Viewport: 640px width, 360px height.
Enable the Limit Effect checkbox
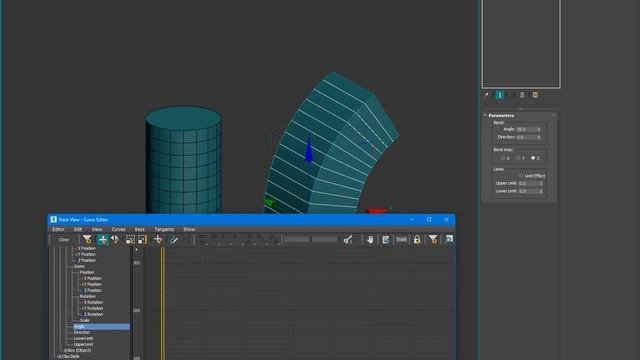[521, 176]
